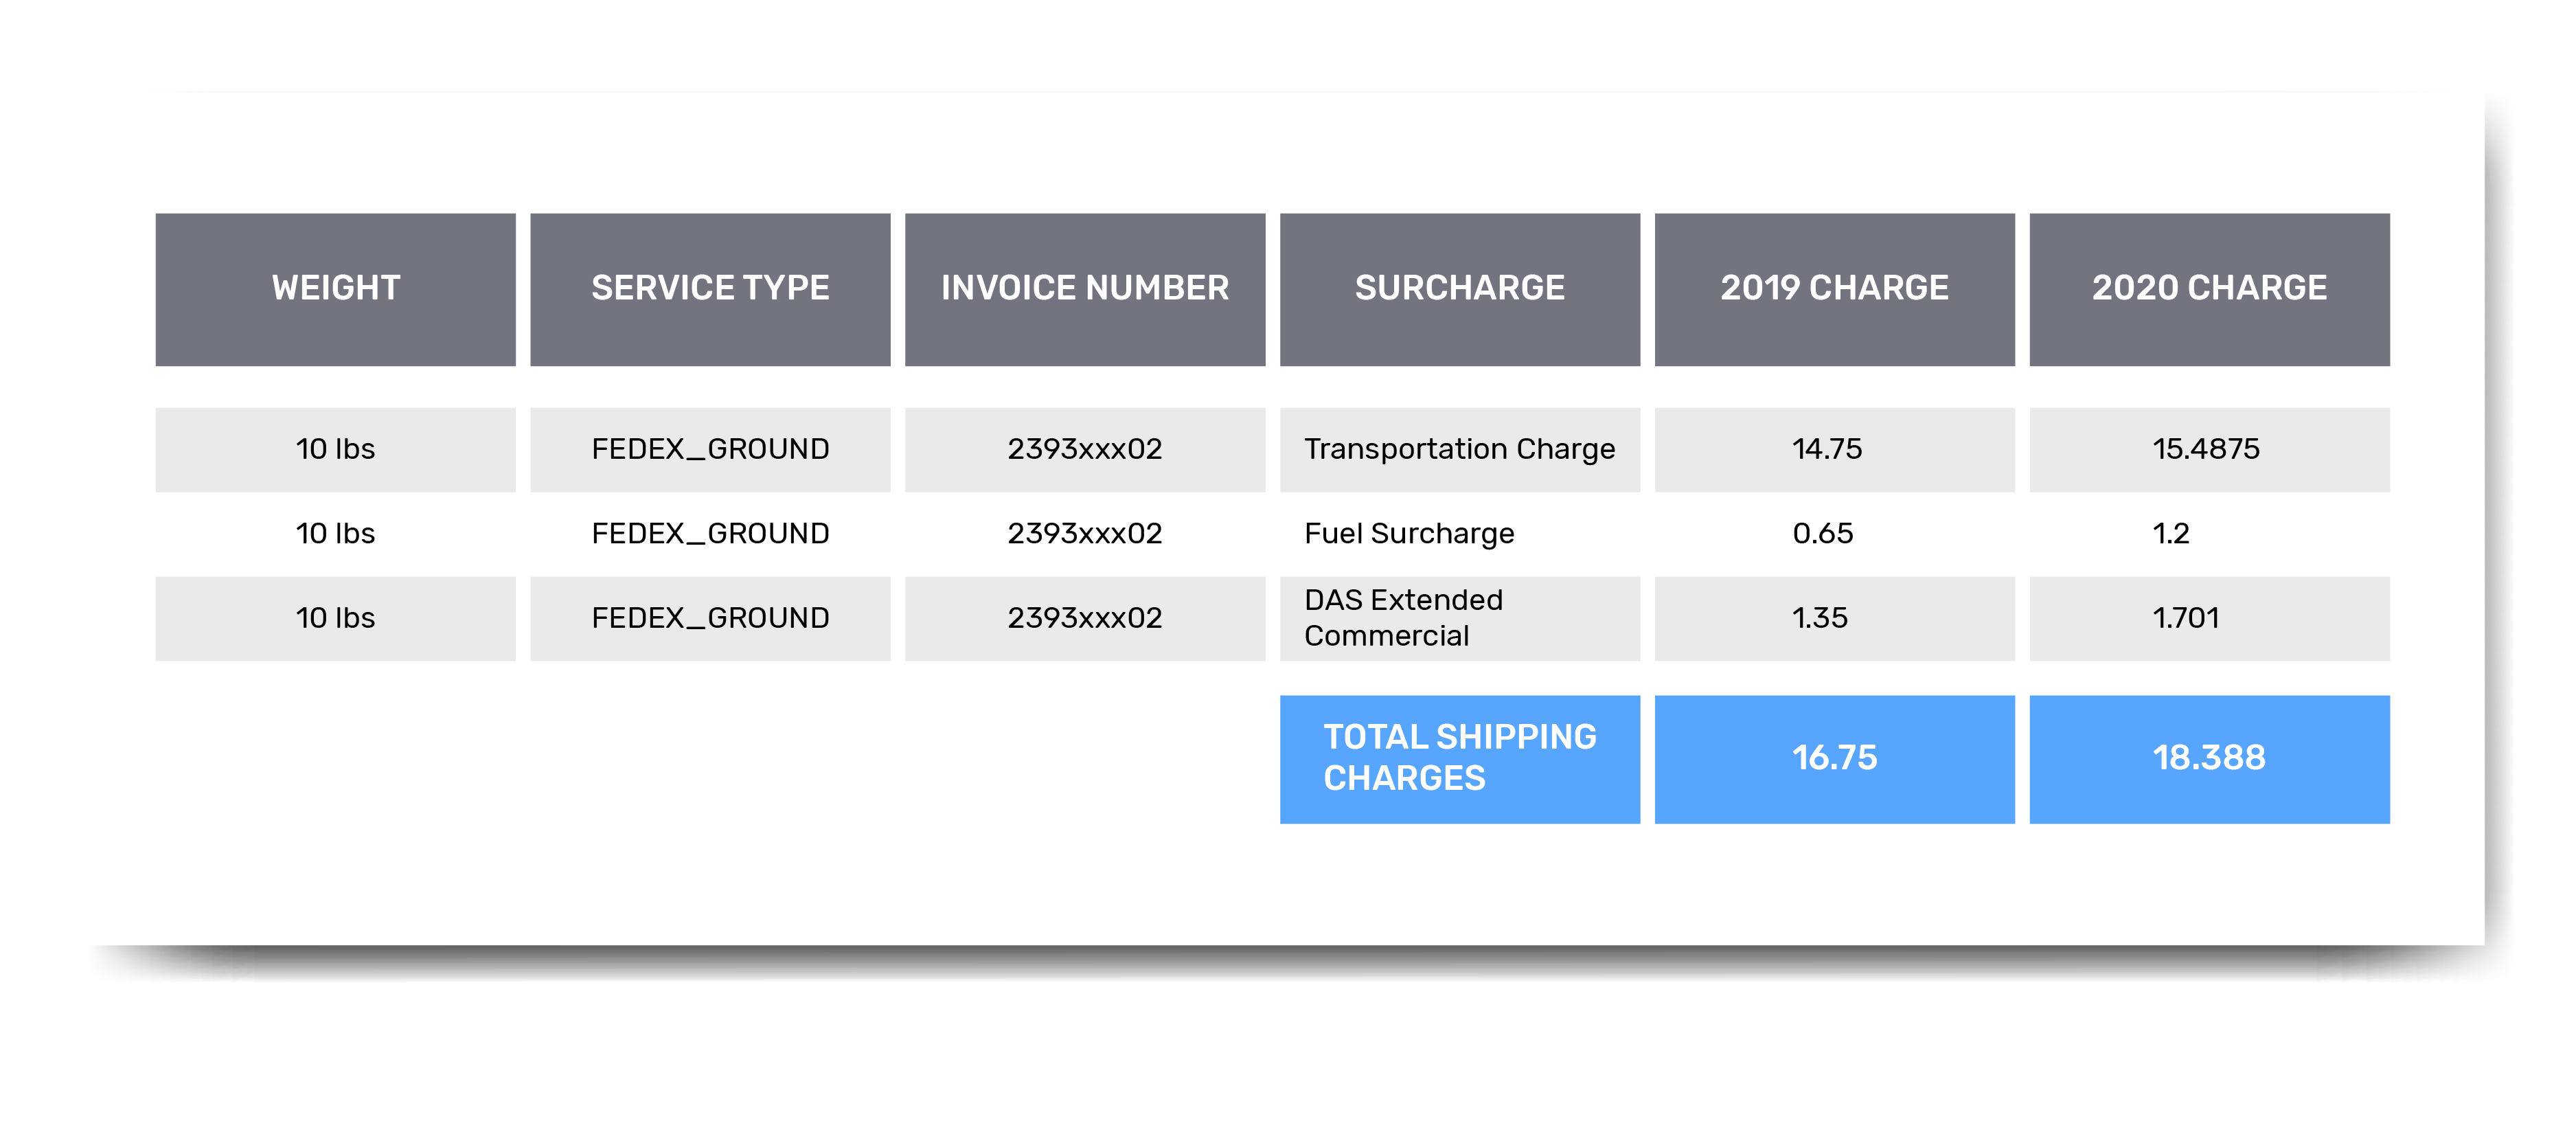Click the WEIGHT column header
The width and height of the screenshot is (2576, 1145).
click(335, 289)
